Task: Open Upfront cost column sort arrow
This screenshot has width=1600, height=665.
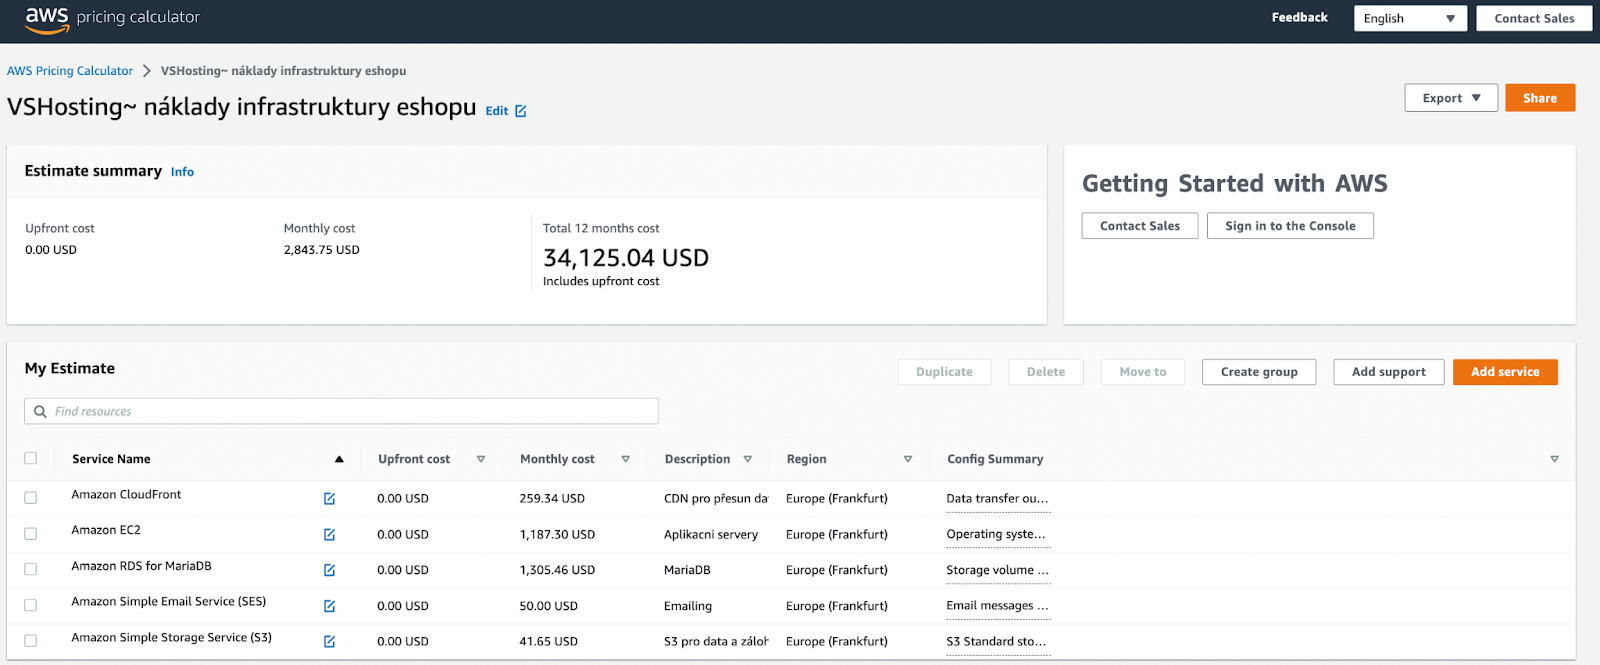Action: [481, 459]
